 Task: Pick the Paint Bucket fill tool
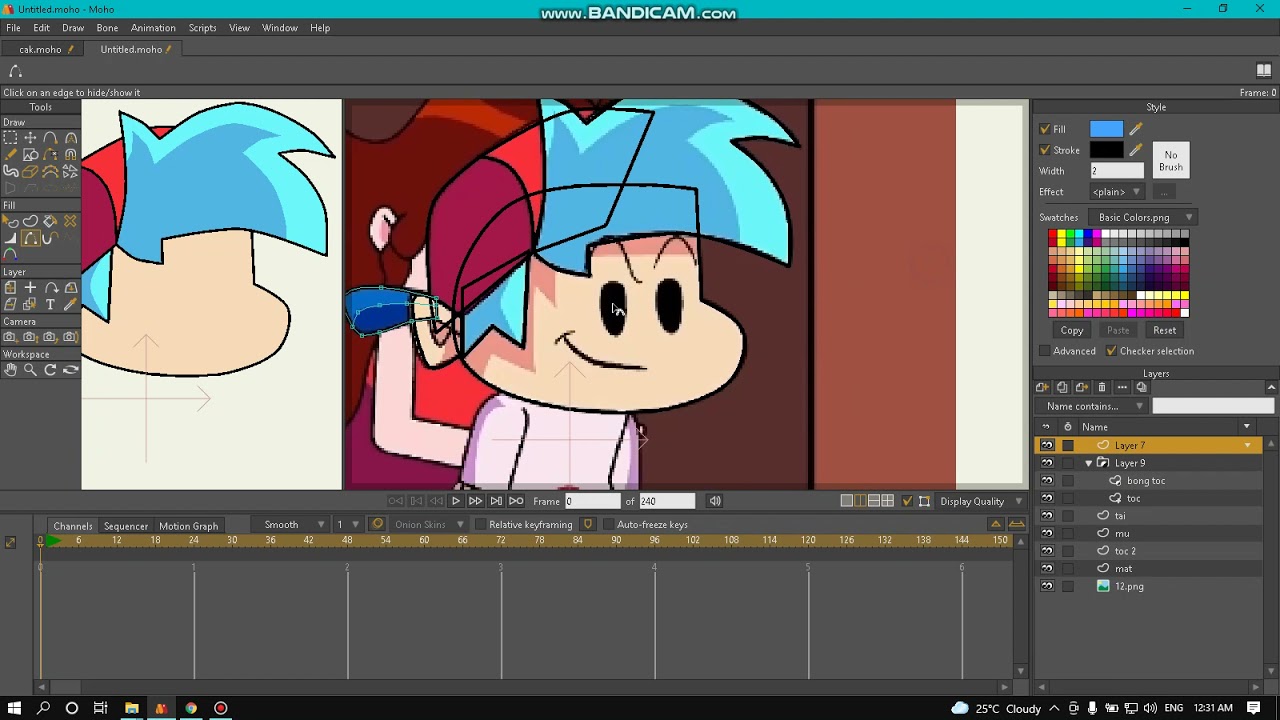[50, 221]
